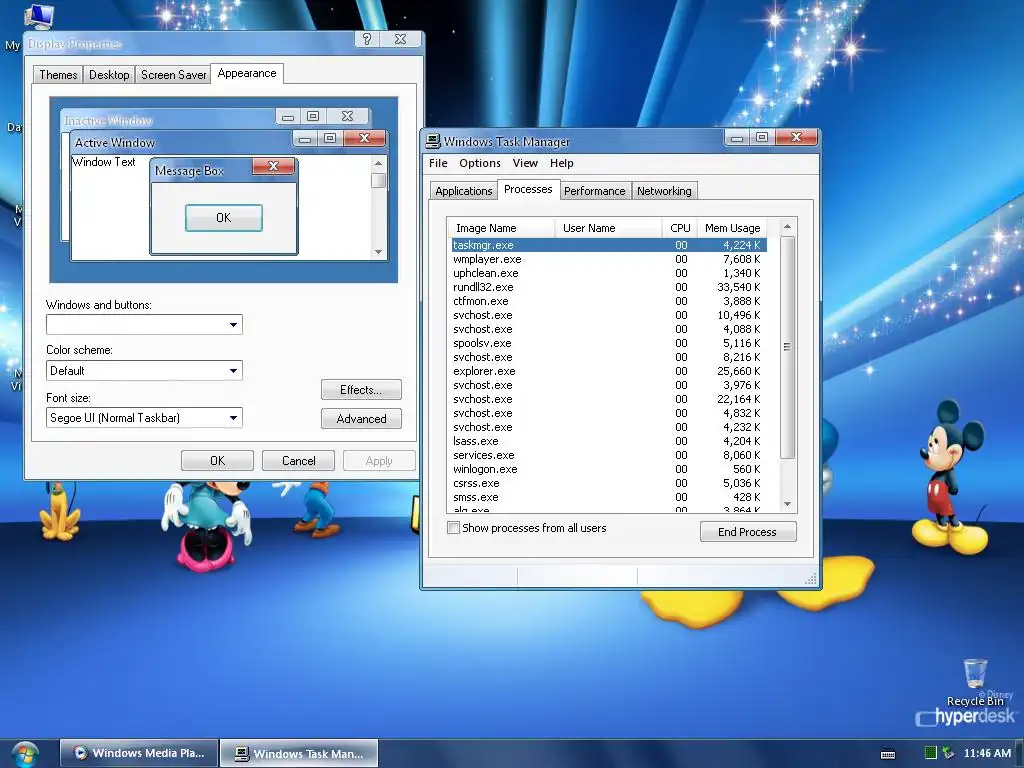Screen dimensions: 1024x768
Task: Click the Task Manager title bar icon
Action: click(x=432, y=141)
